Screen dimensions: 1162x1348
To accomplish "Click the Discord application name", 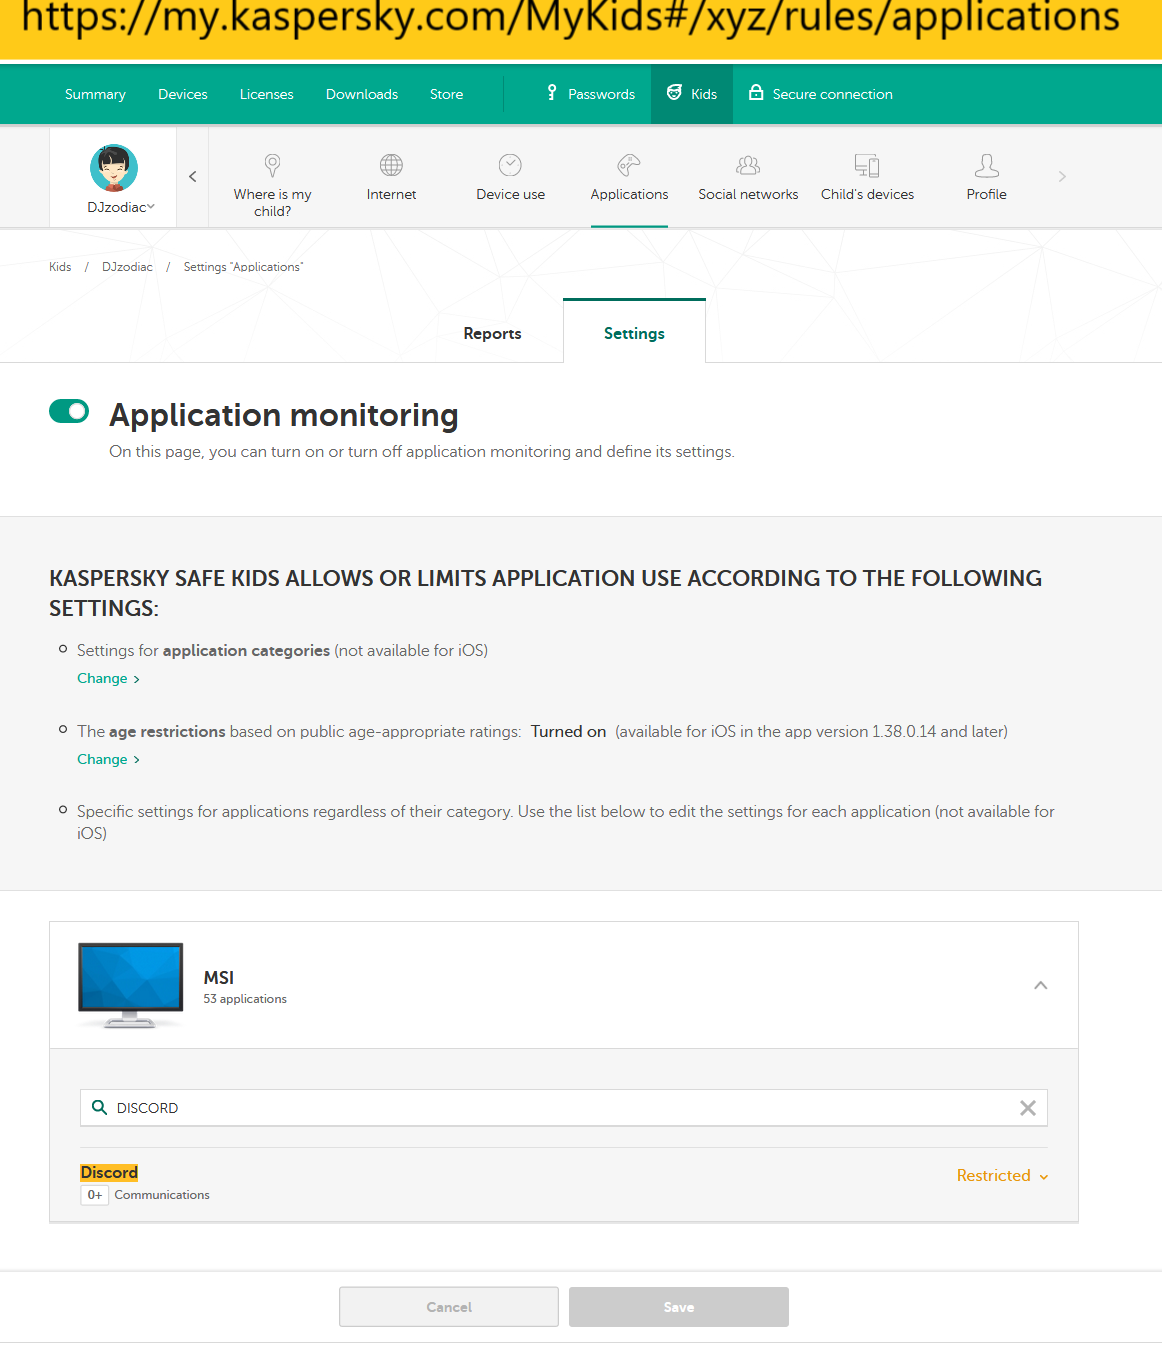I will tap(109, 1172).
